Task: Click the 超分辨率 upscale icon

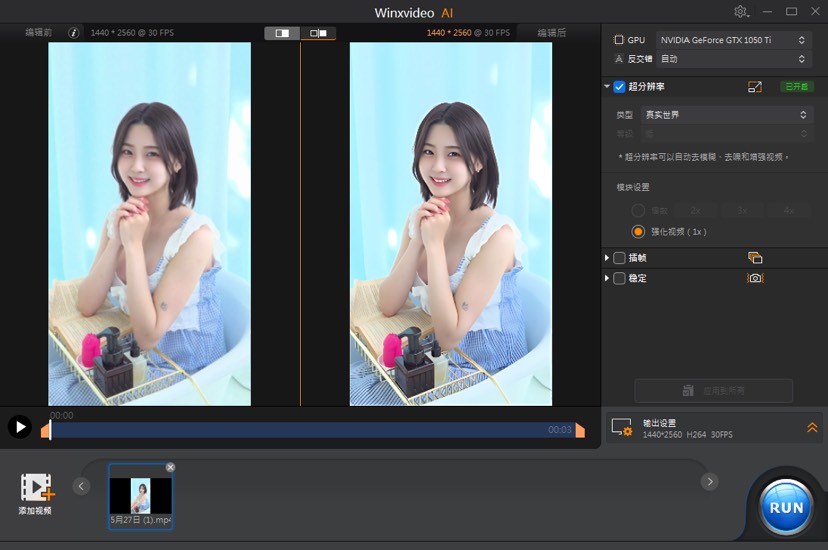Action: point(755,87)
